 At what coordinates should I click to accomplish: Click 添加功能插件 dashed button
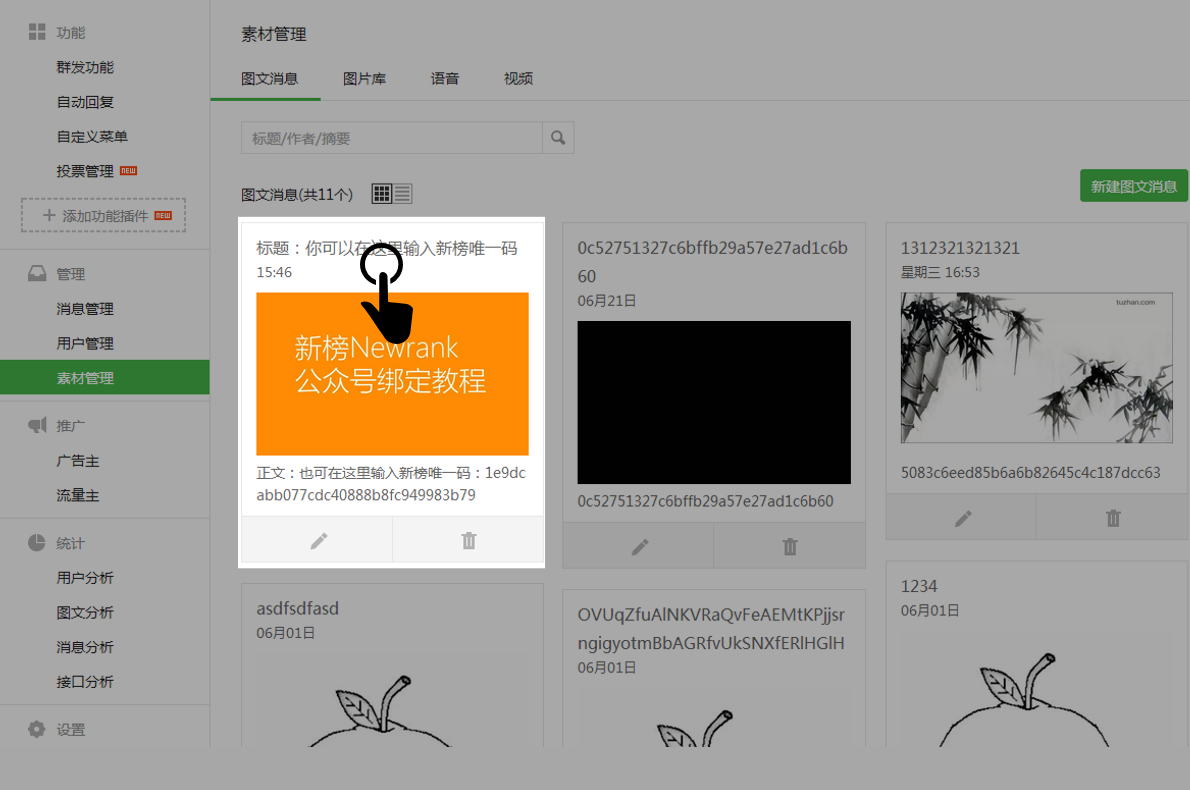pos(103,216)
